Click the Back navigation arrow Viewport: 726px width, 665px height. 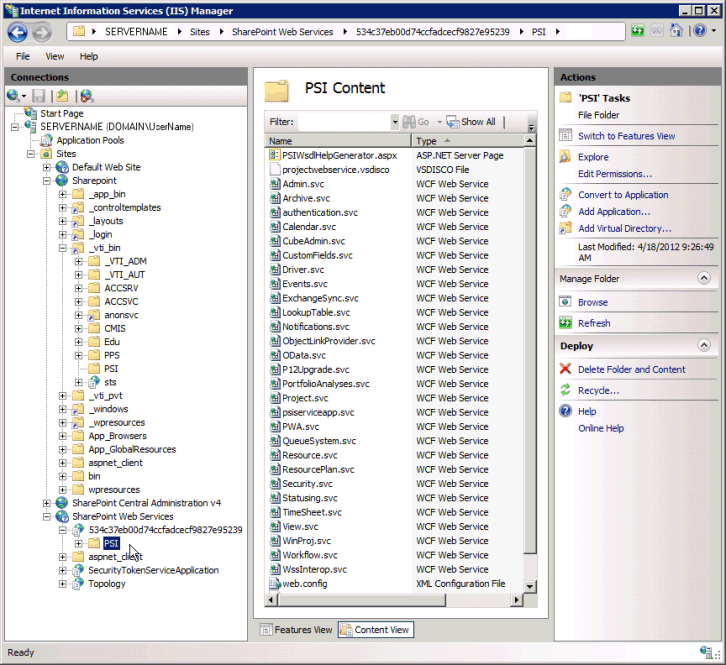point(18,32)
